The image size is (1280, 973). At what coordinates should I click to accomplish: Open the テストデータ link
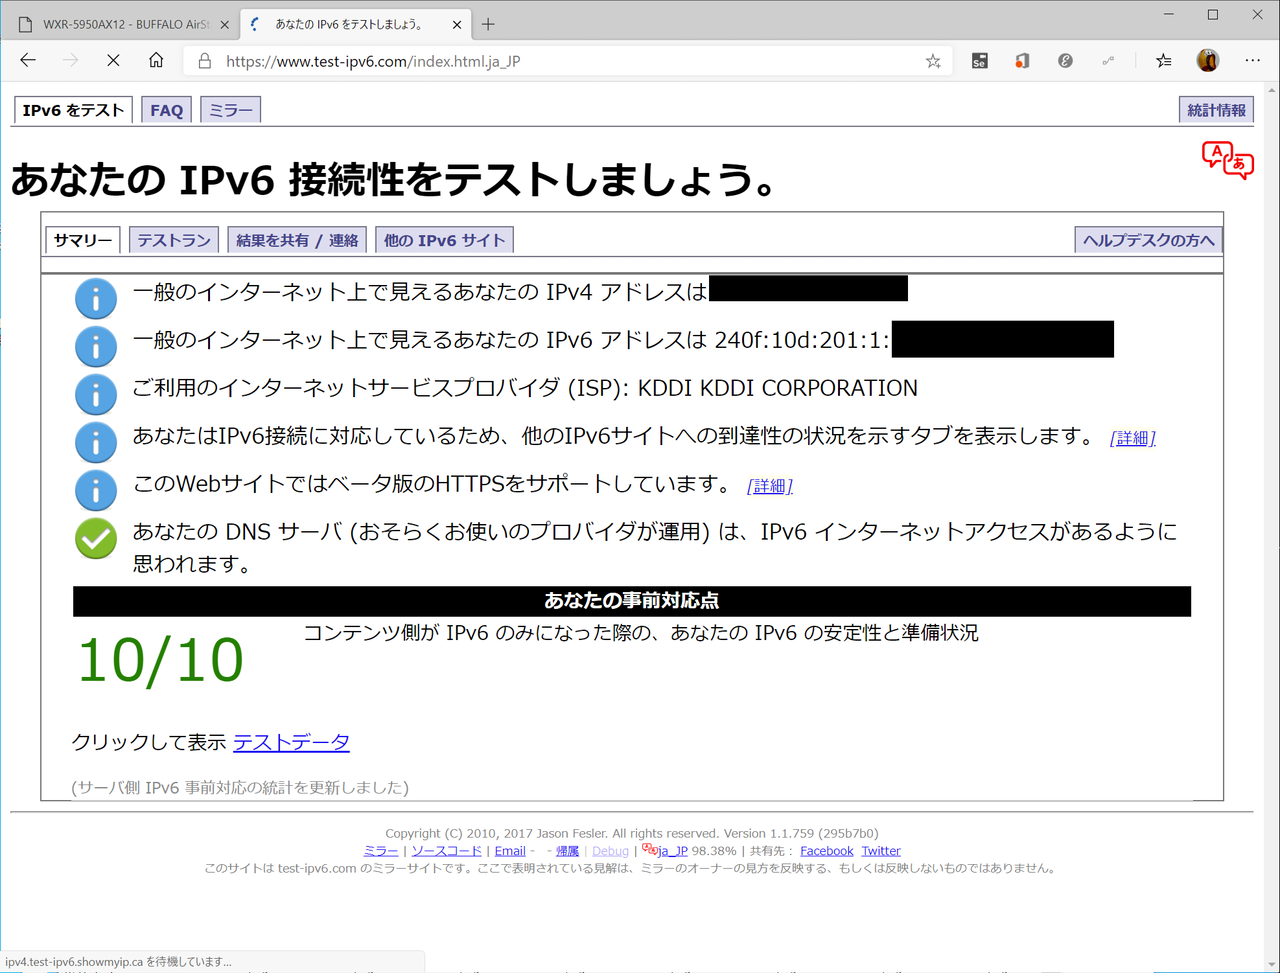coord(291,742)
